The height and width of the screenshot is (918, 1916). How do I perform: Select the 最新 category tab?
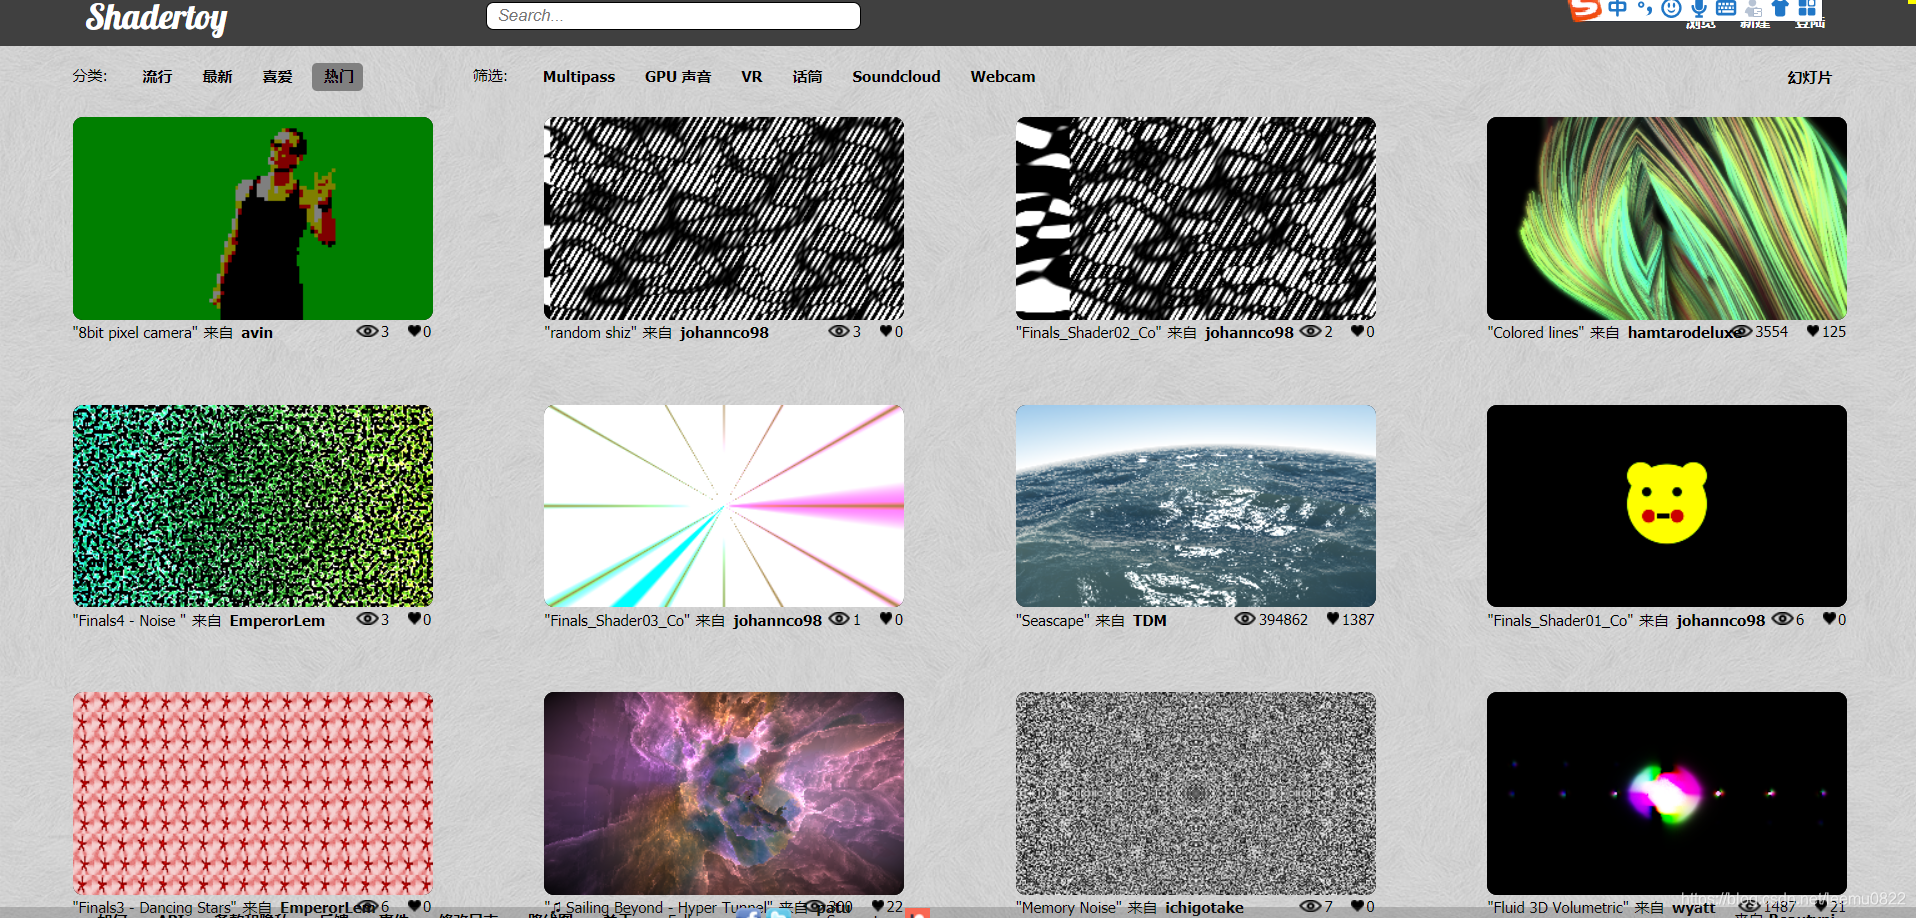pos(217,76)
